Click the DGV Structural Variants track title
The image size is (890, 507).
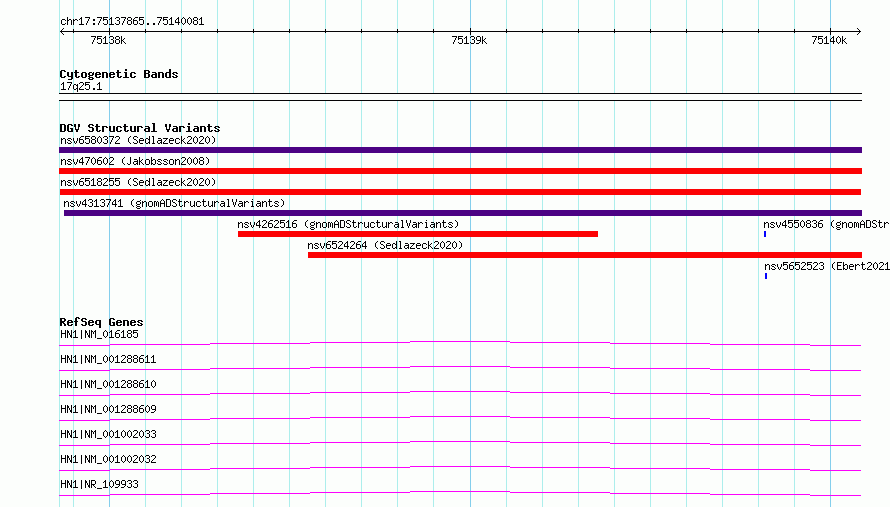tap(140, 128)
